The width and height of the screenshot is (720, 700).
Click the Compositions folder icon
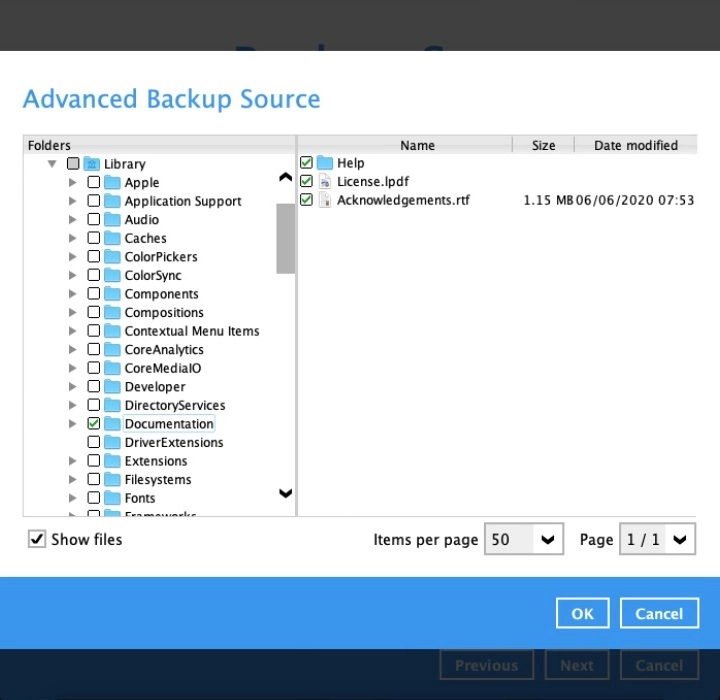coord(112,312)
